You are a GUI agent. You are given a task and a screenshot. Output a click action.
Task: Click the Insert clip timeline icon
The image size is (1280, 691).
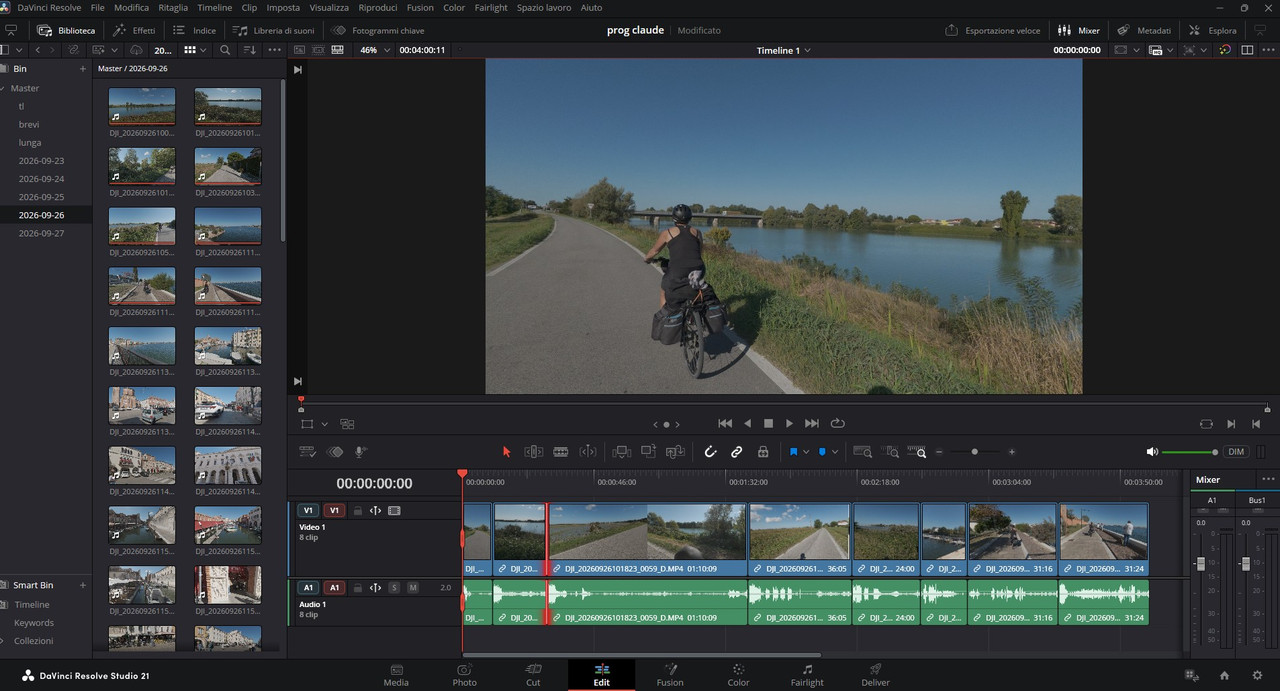click(x=622, y=452)
